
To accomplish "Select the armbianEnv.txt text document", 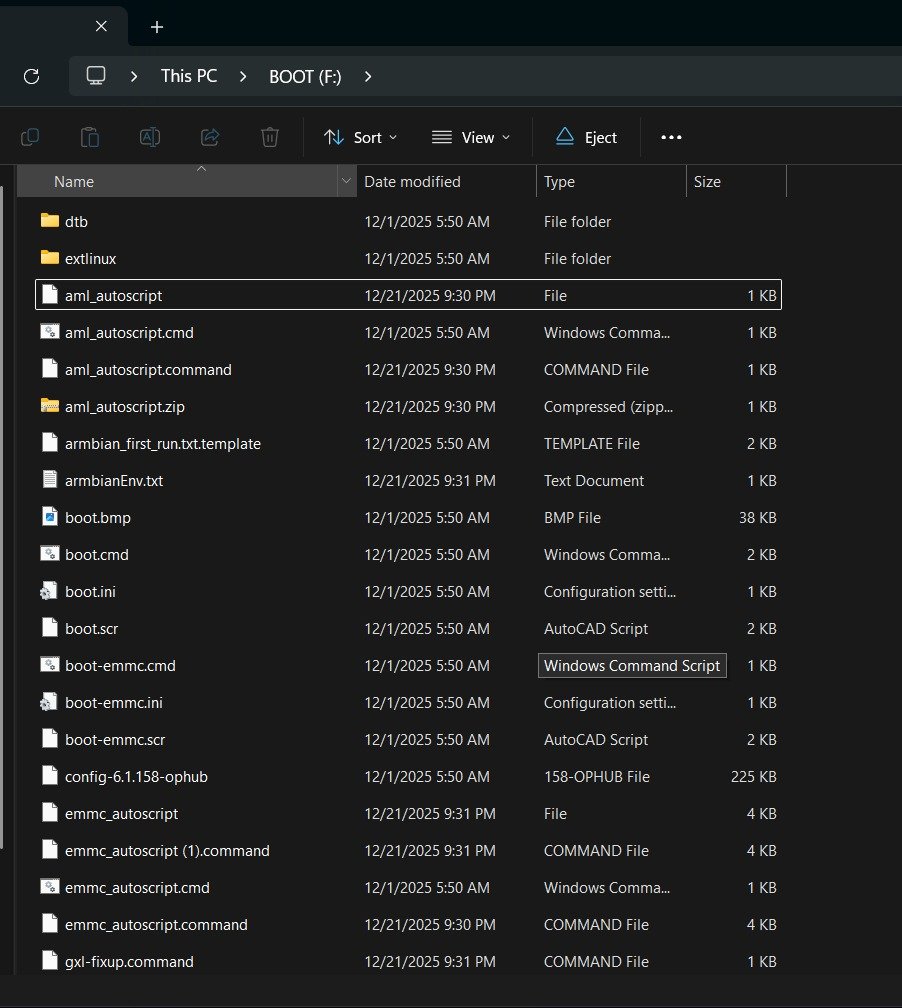I will click(113, 481).
